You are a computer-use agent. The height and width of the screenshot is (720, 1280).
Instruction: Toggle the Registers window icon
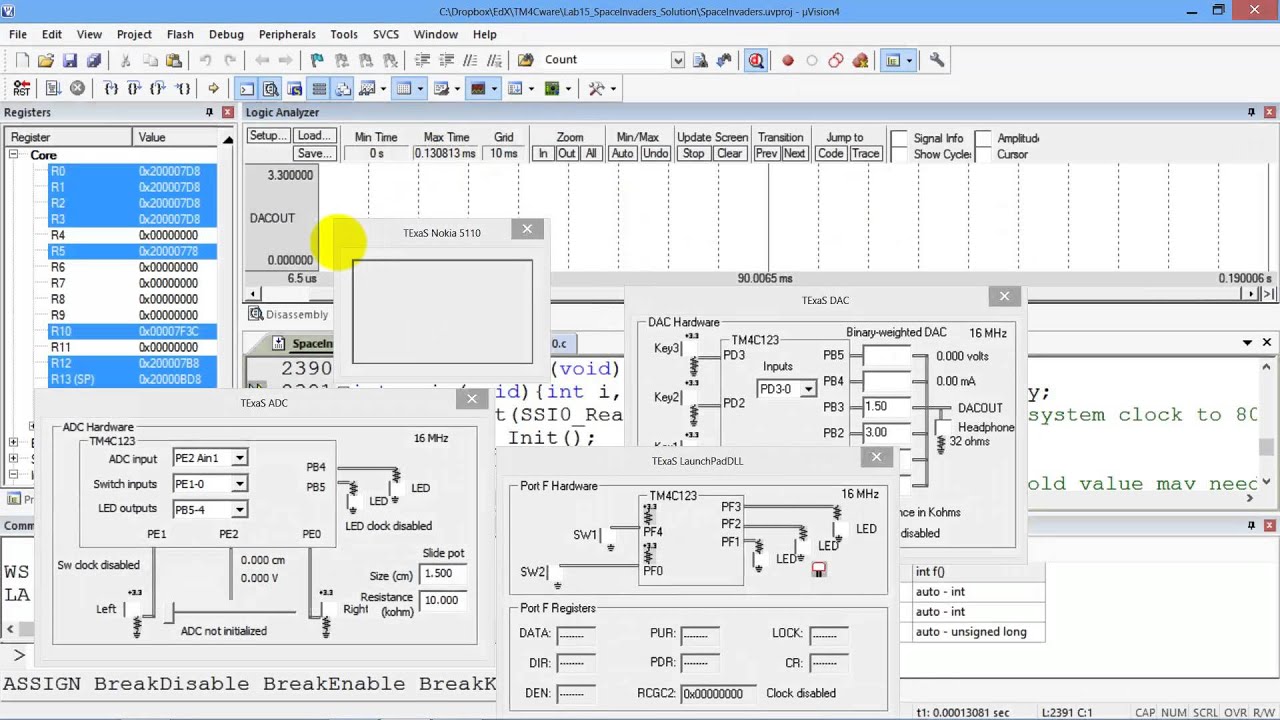(x=319, y=88)
